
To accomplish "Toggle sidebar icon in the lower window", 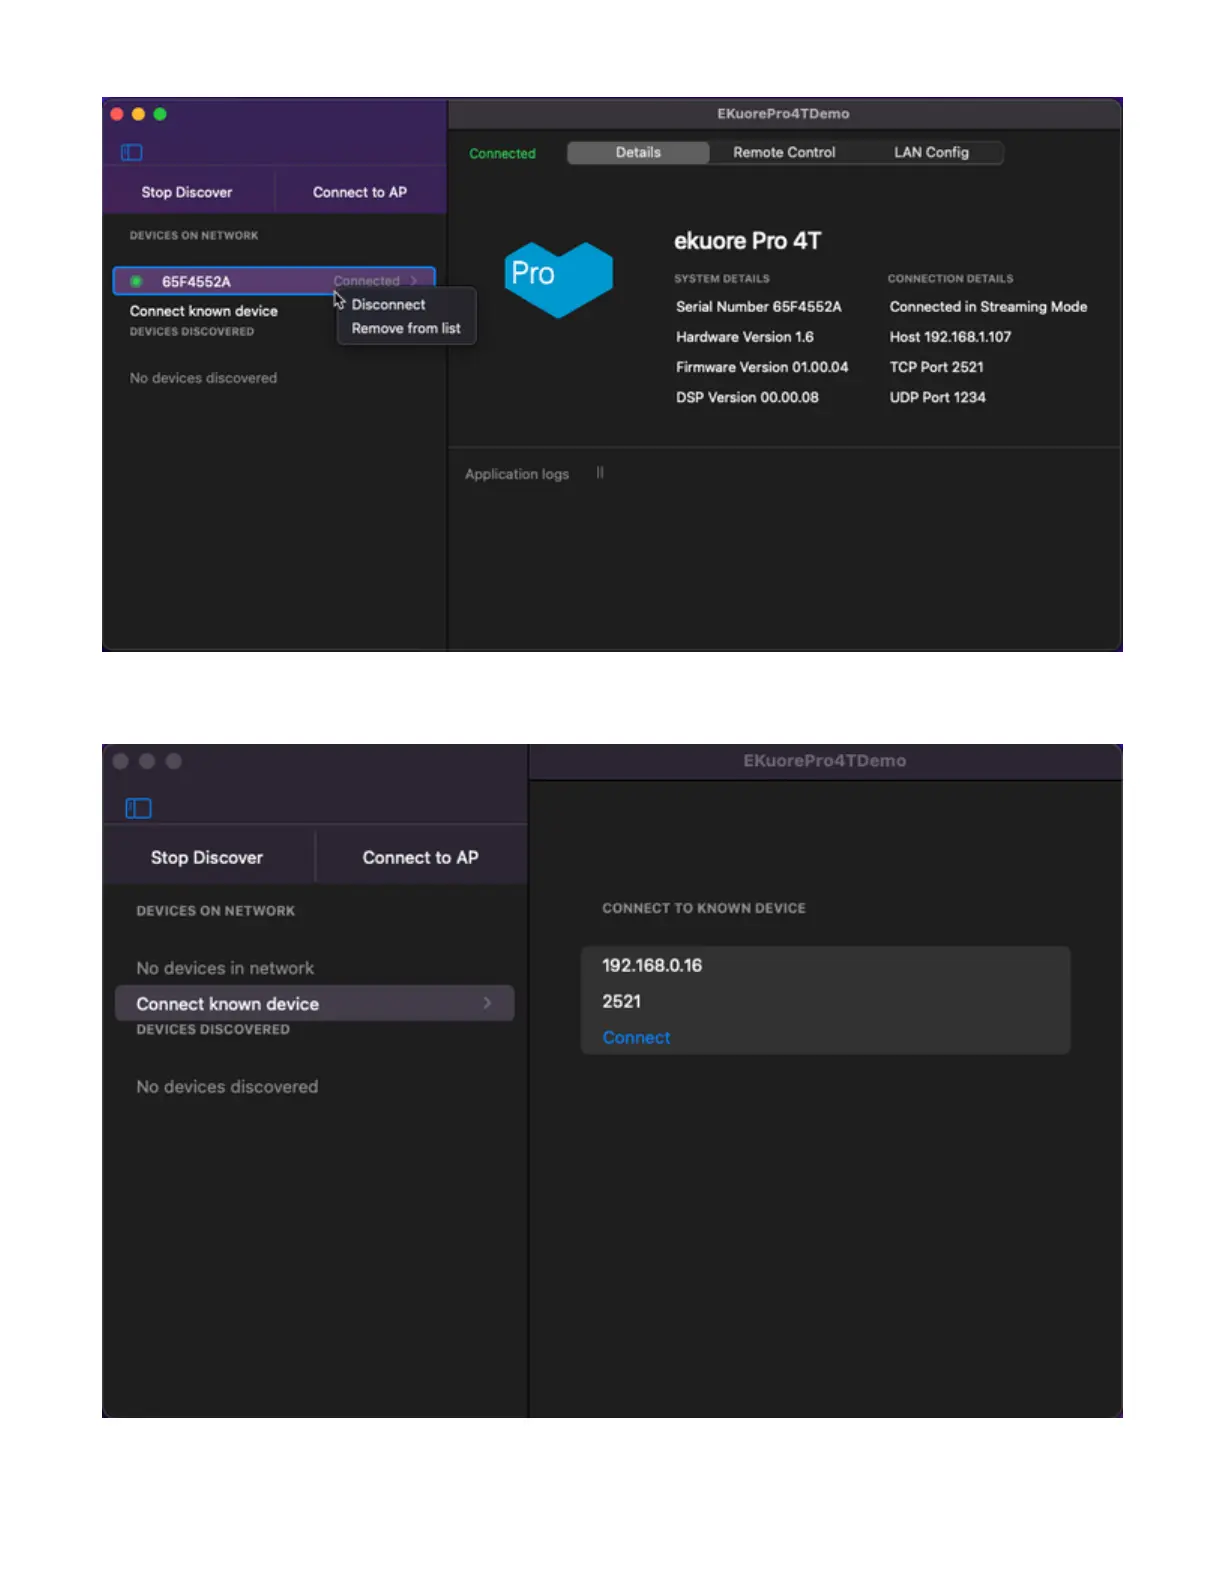I will pyautogui.click(x=138, y=808).
